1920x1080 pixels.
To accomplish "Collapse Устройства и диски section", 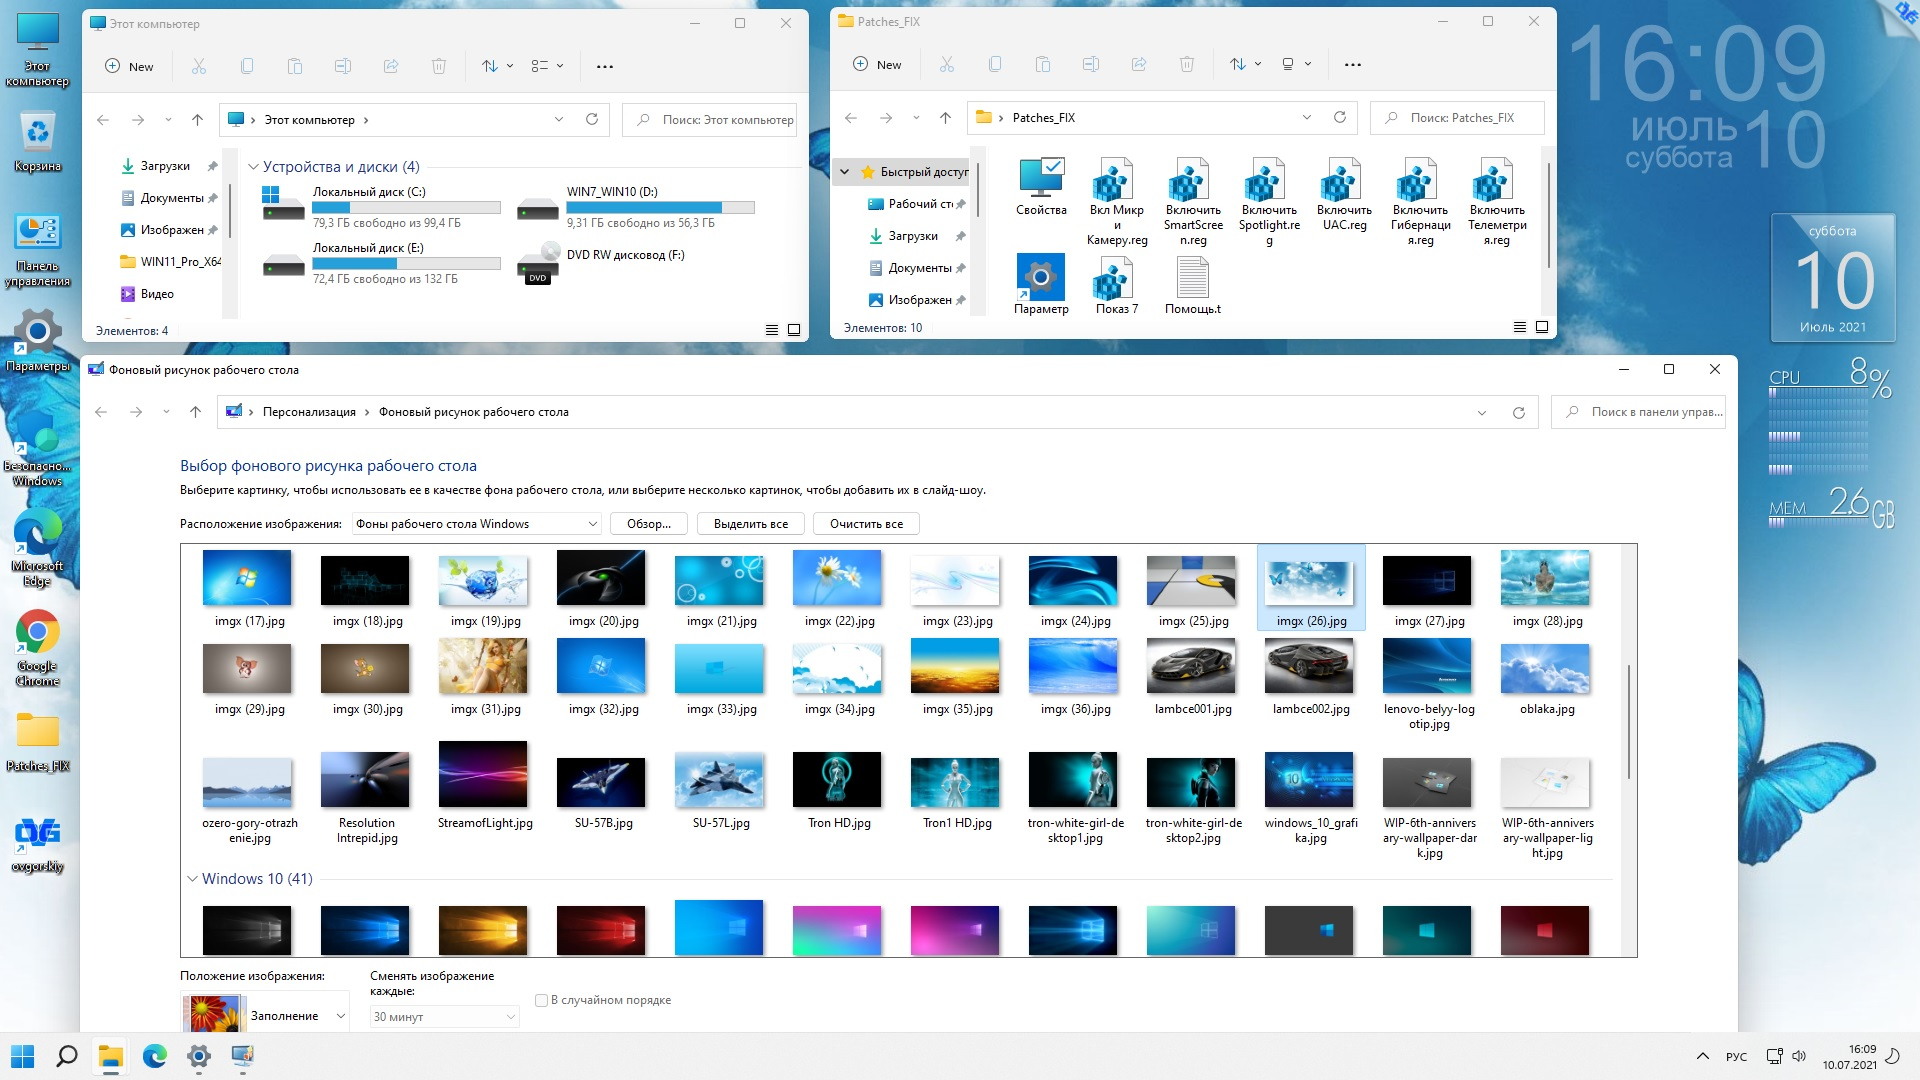I will tap(253, 167).
